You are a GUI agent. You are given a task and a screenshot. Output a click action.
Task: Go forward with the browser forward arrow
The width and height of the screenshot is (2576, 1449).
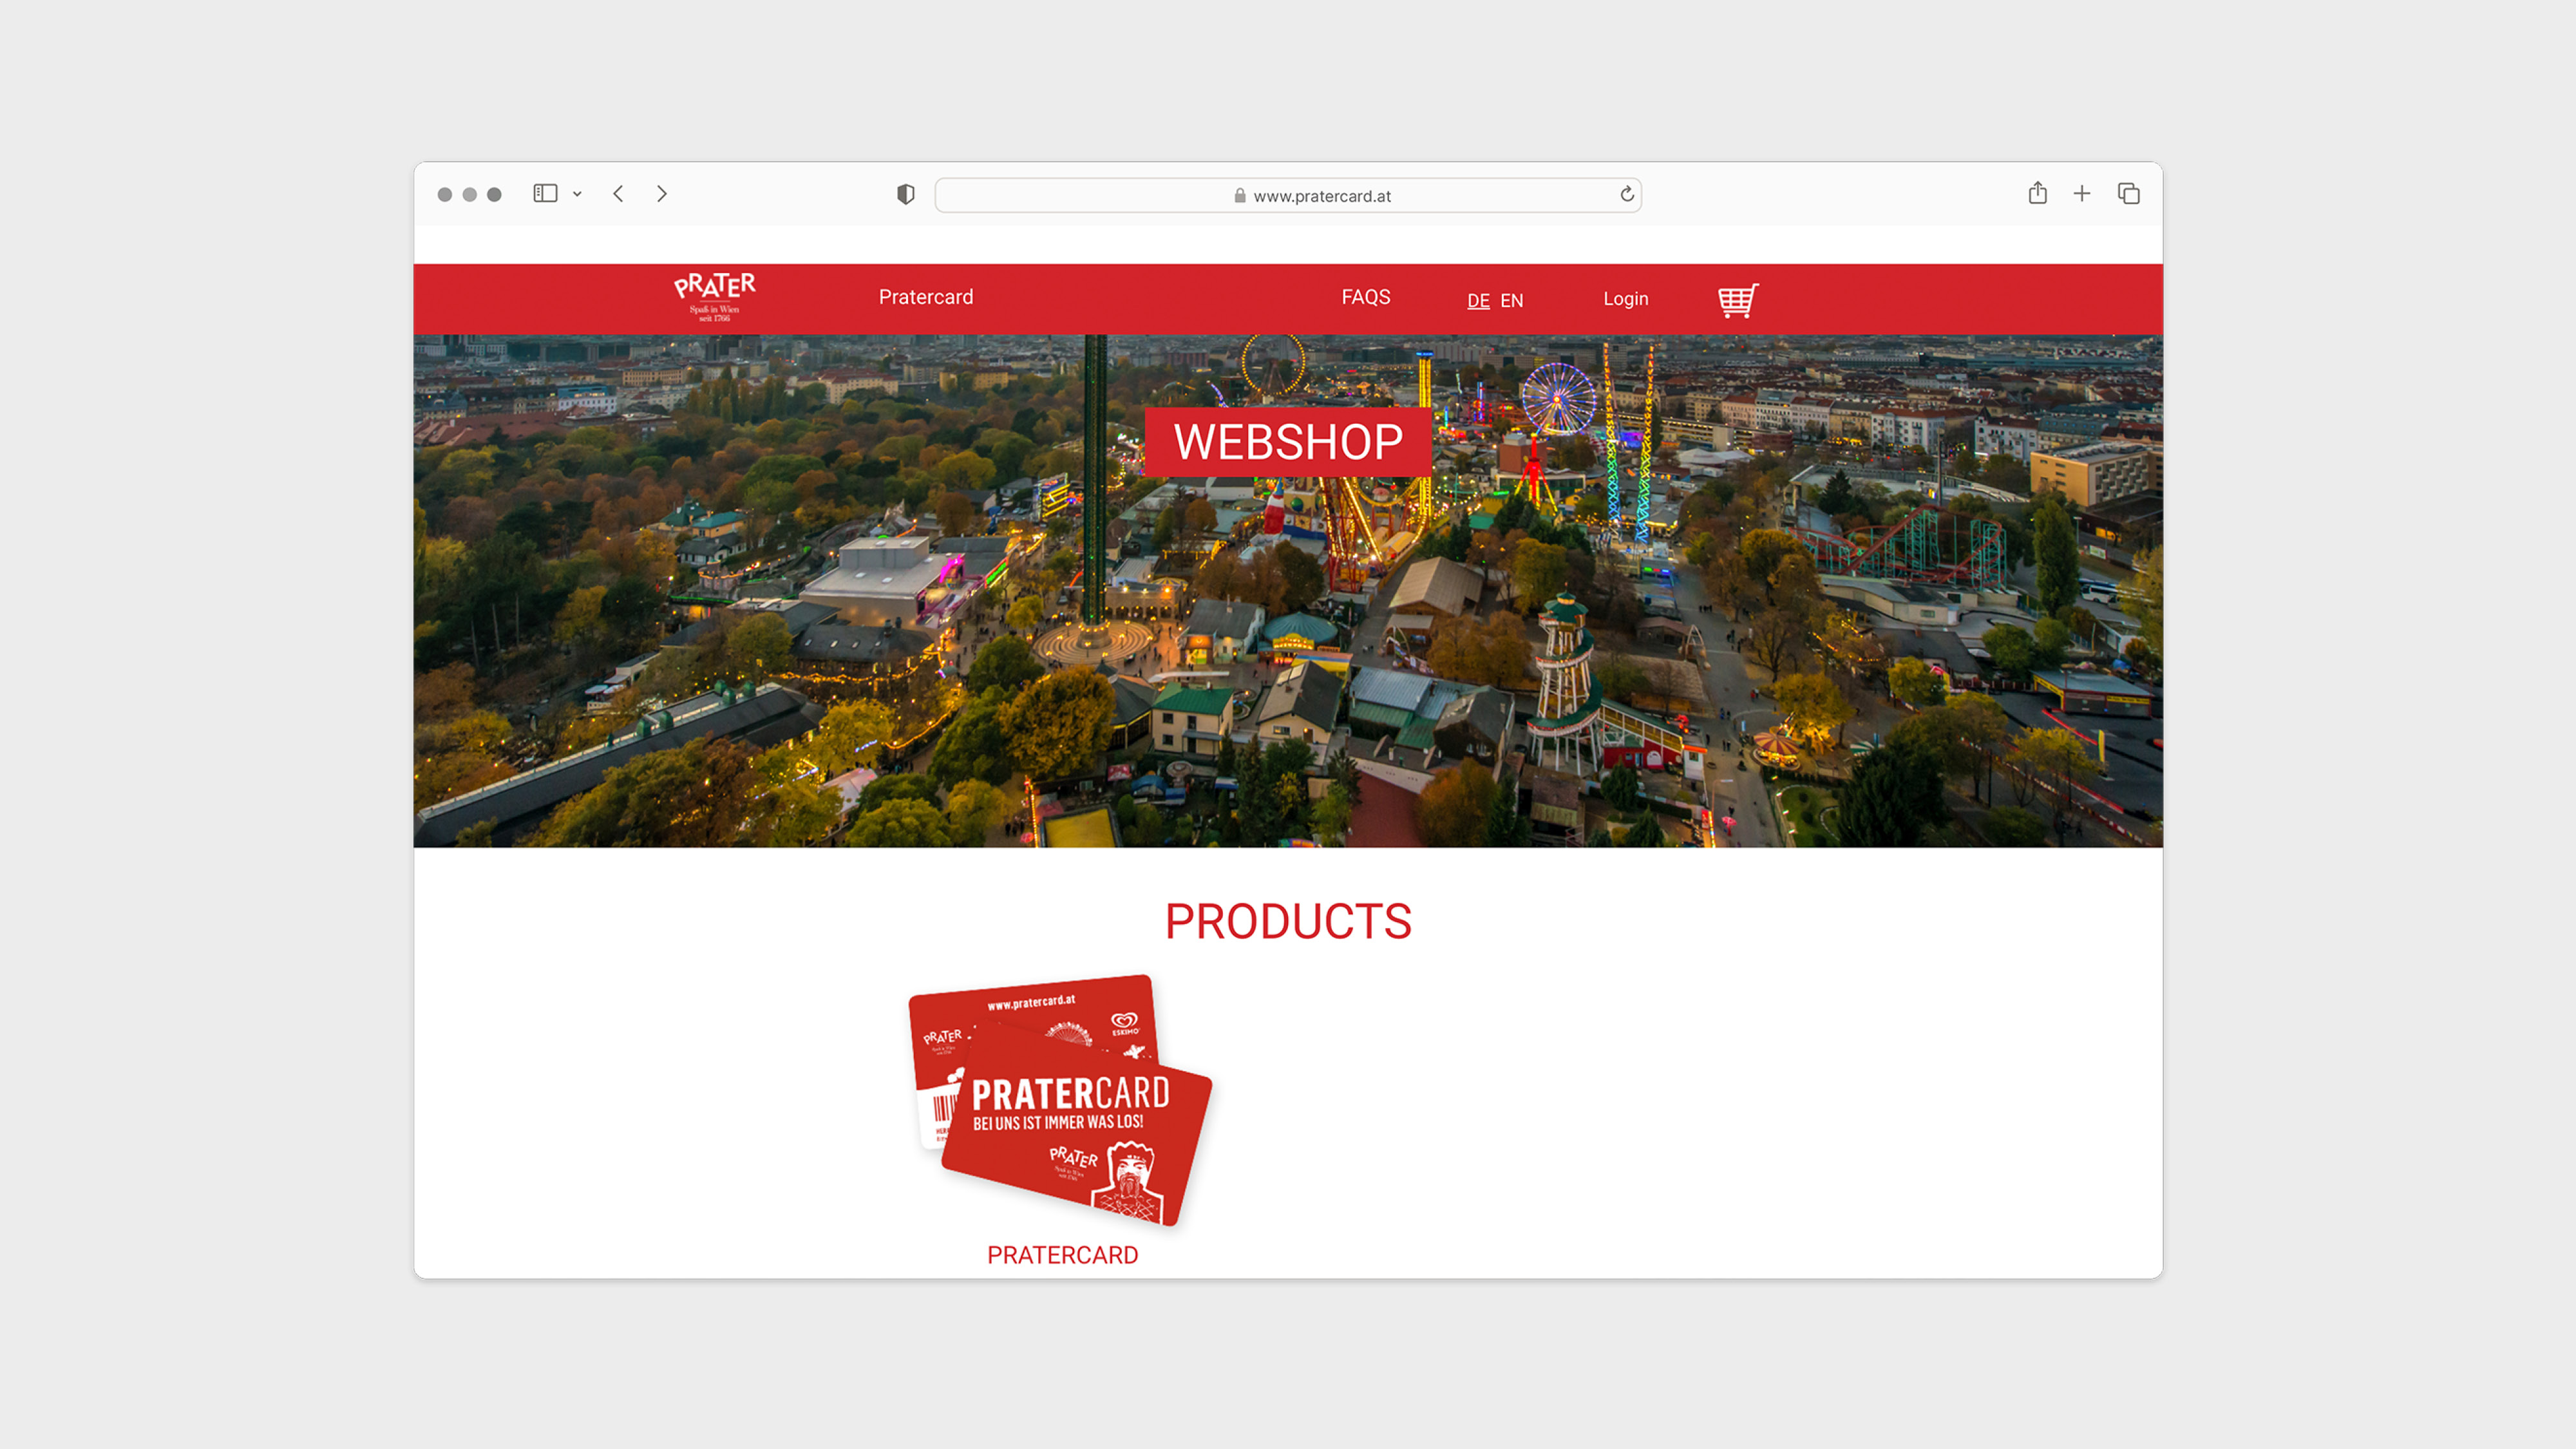662,194
